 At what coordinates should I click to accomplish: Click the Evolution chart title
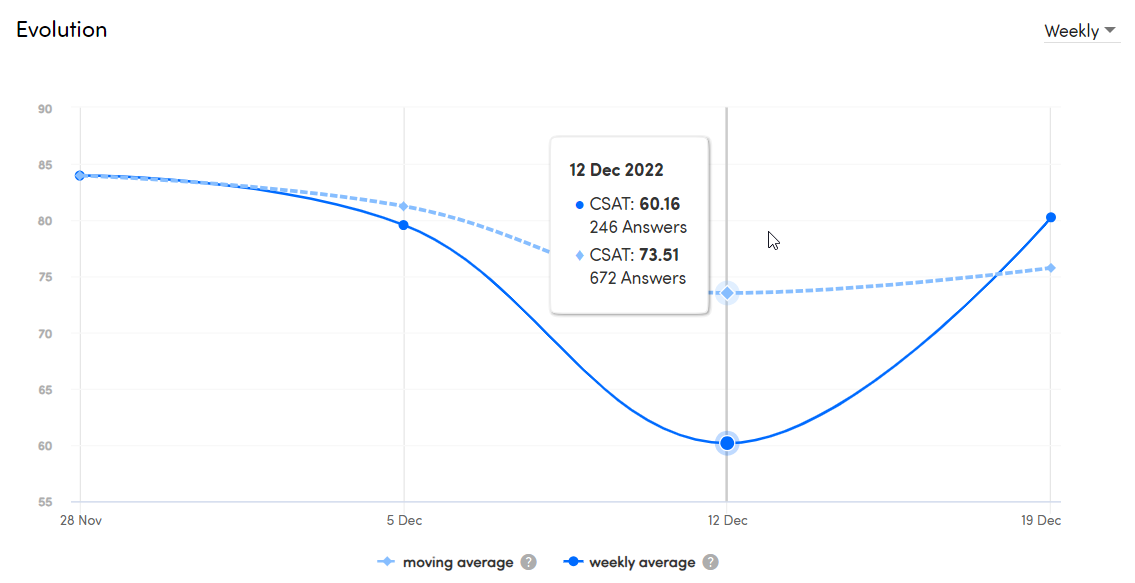coord(61,29)
